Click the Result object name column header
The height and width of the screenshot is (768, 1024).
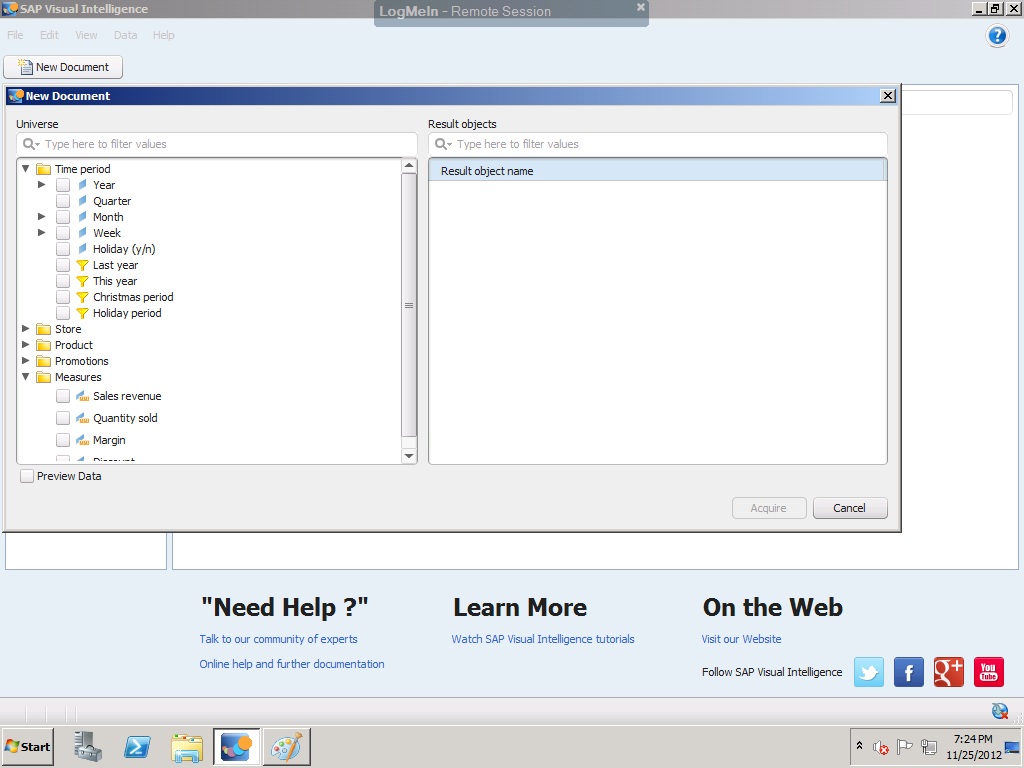coord(657,171)
